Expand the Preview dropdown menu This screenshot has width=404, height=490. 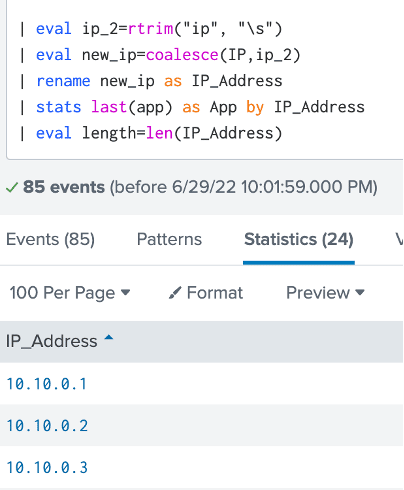(x=325, y=293)
